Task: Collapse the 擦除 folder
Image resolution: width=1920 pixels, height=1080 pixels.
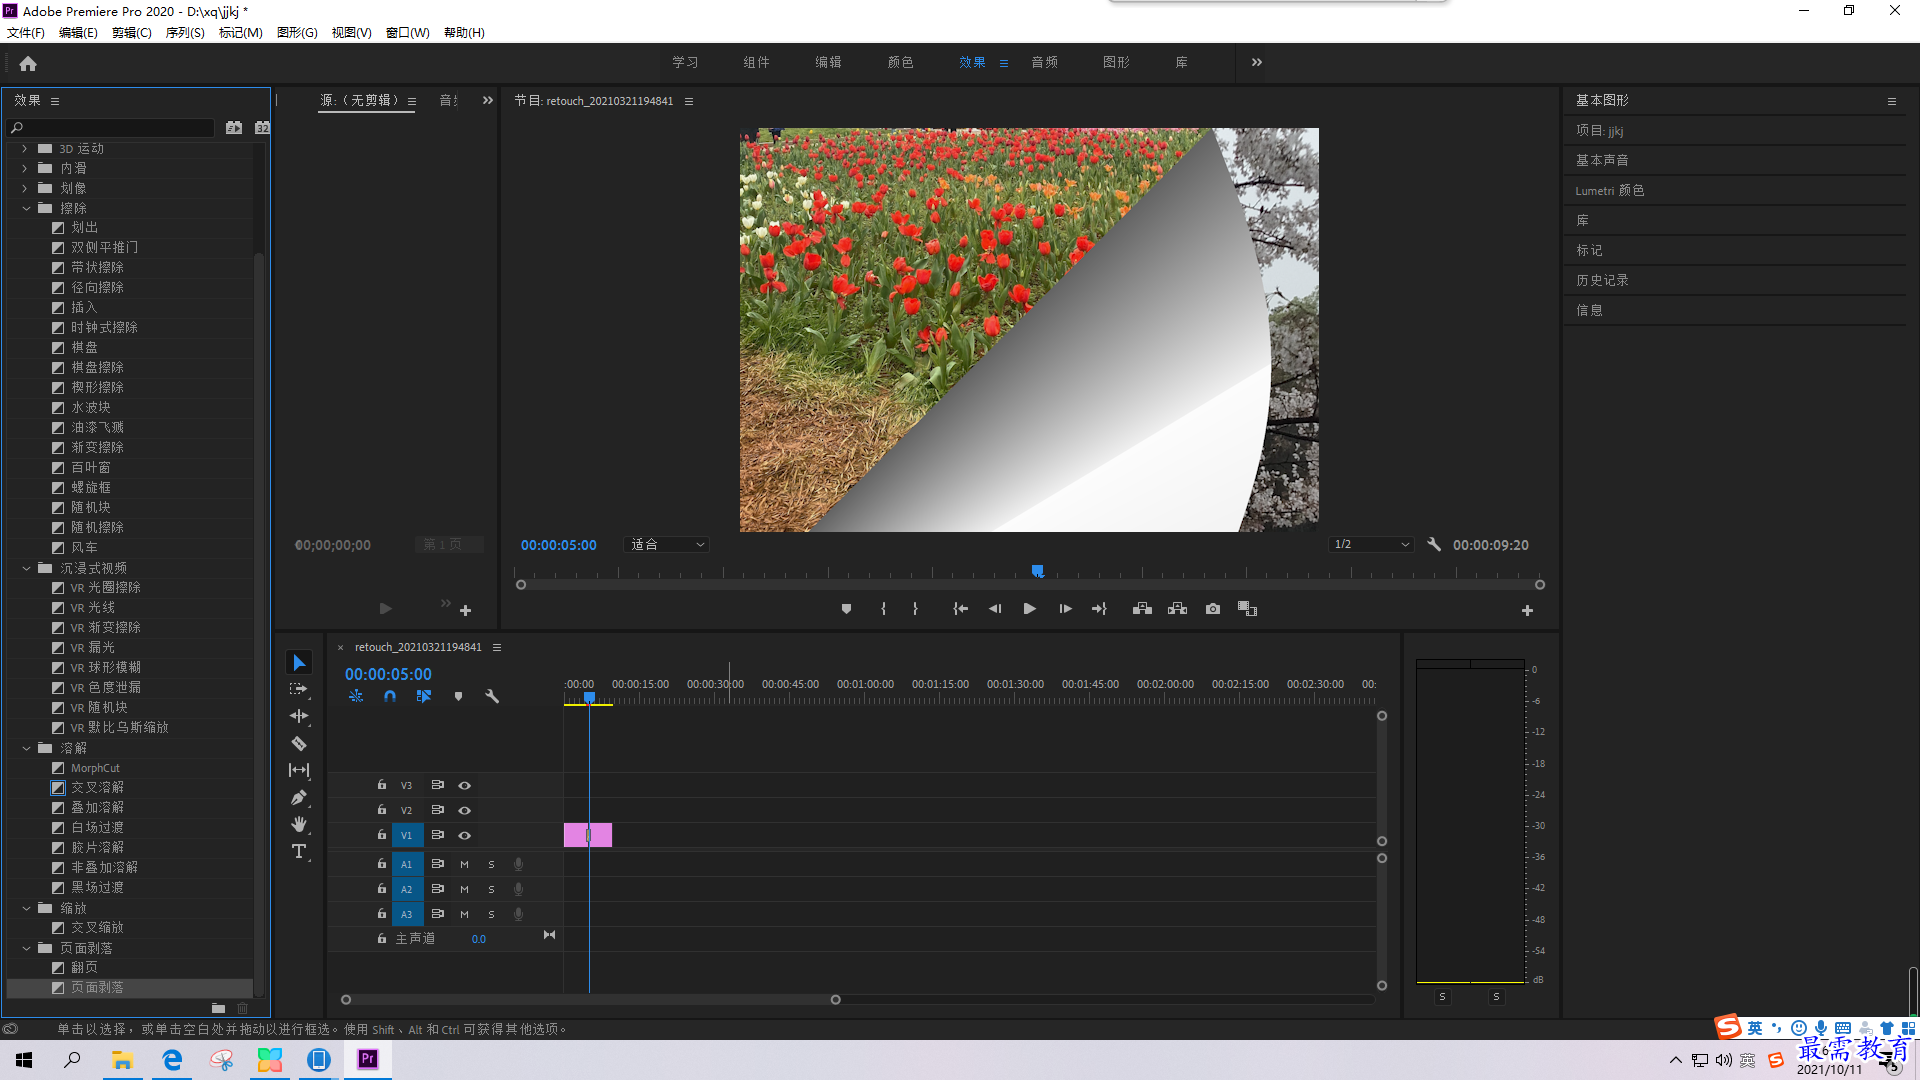Action: [25, 208]
